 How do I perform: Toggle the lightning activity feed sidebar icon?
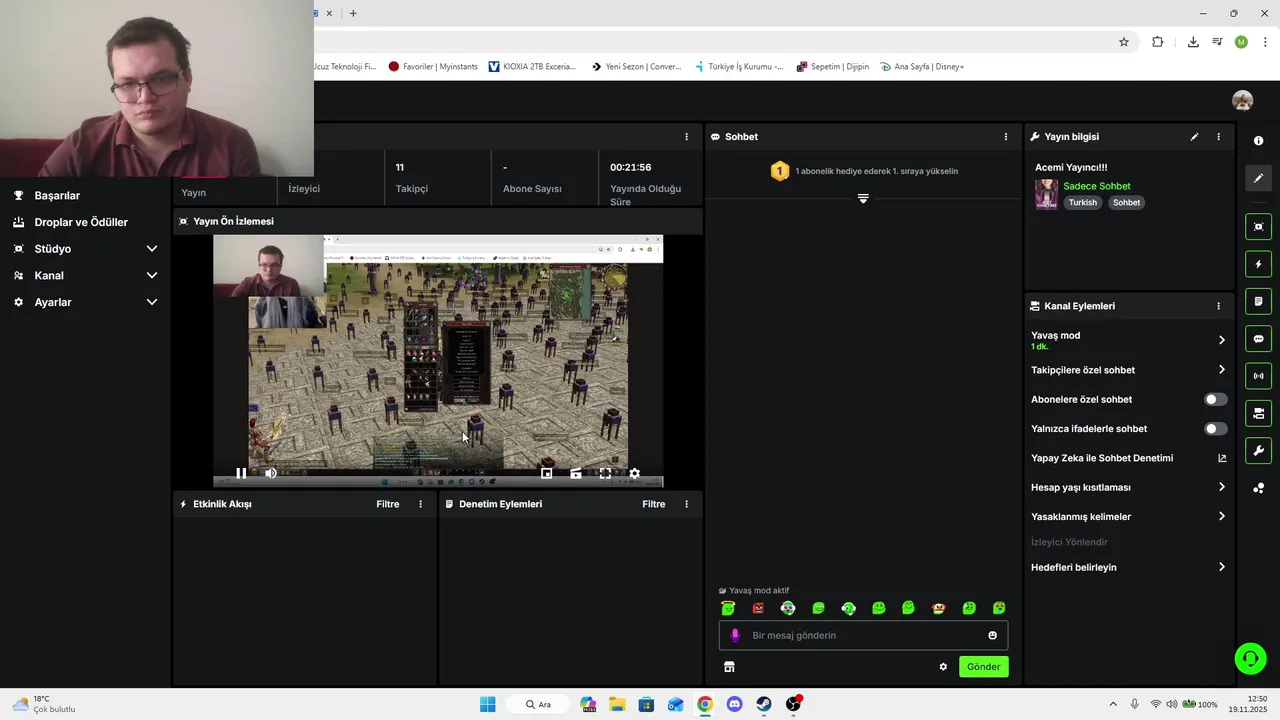1258,264
